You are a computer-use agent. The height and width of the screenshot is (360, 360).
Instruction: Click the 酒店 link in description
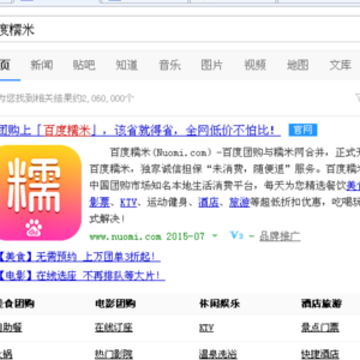point(208,202)
